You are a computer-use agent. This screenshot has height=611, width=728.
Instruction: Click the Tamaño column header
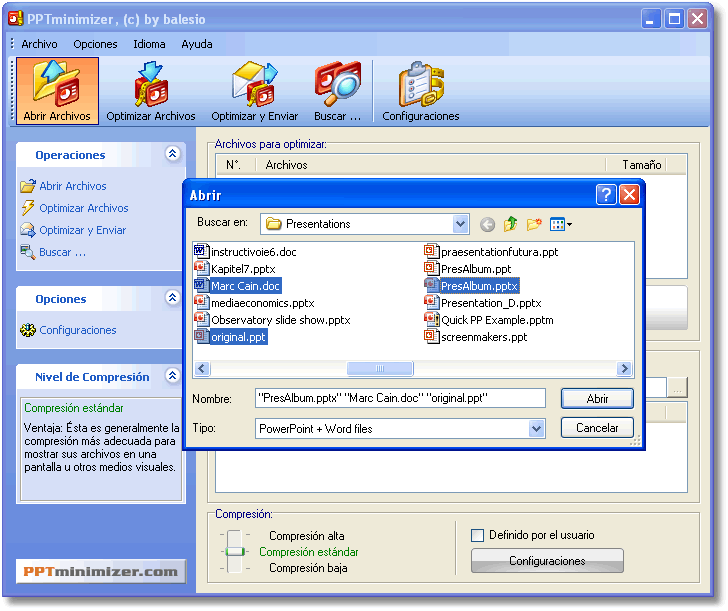(642, 165)
